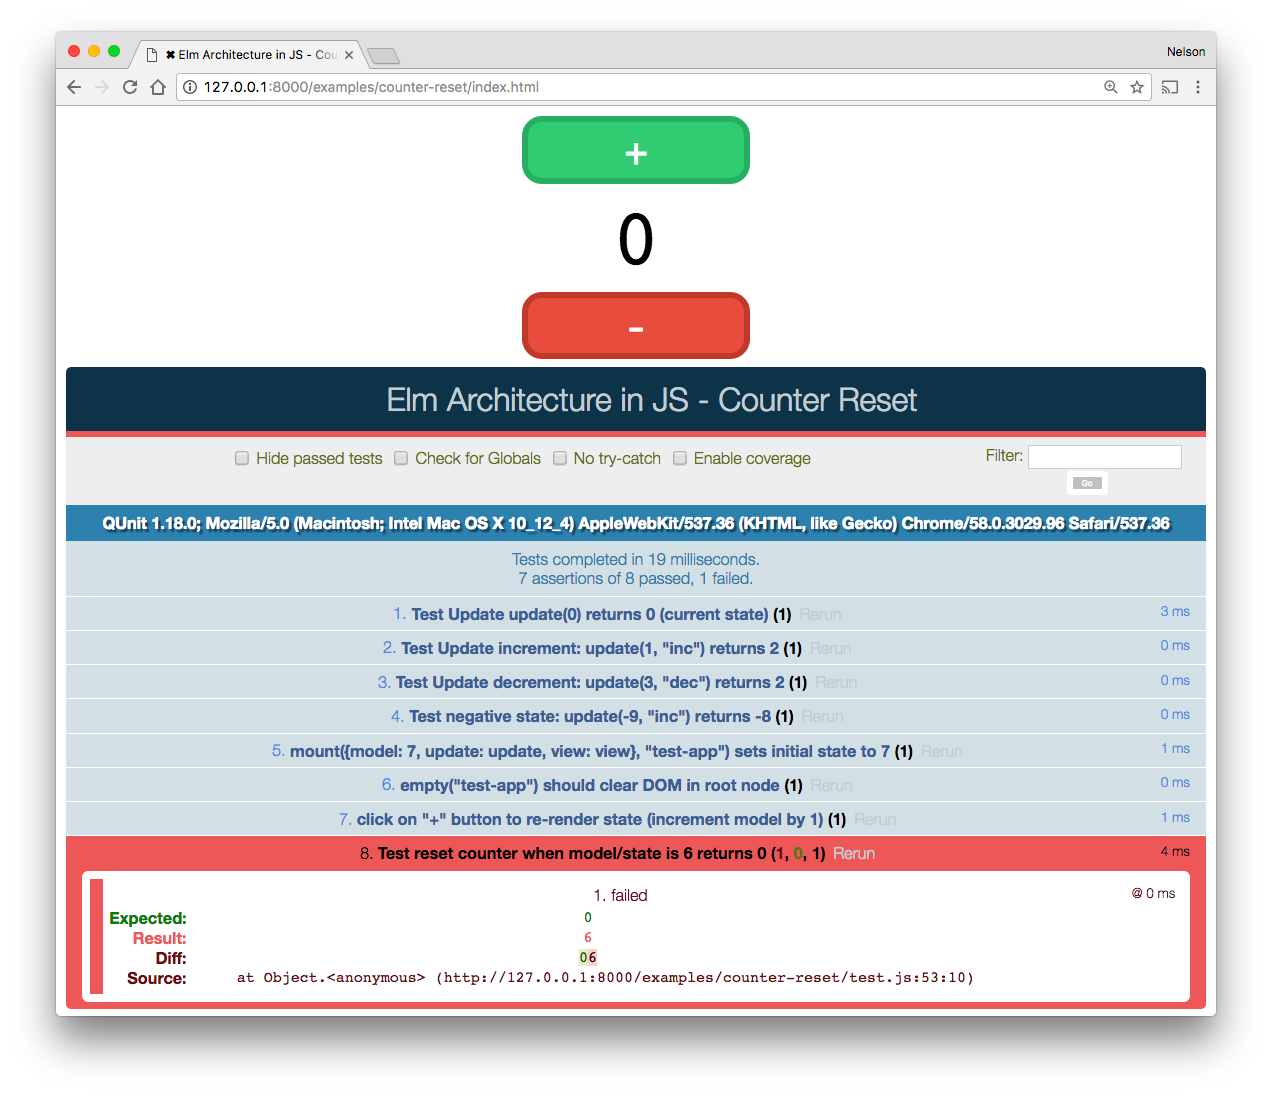1272x1096 pixels.
Task: Click the green plus counter button
Action: point(636,150)
